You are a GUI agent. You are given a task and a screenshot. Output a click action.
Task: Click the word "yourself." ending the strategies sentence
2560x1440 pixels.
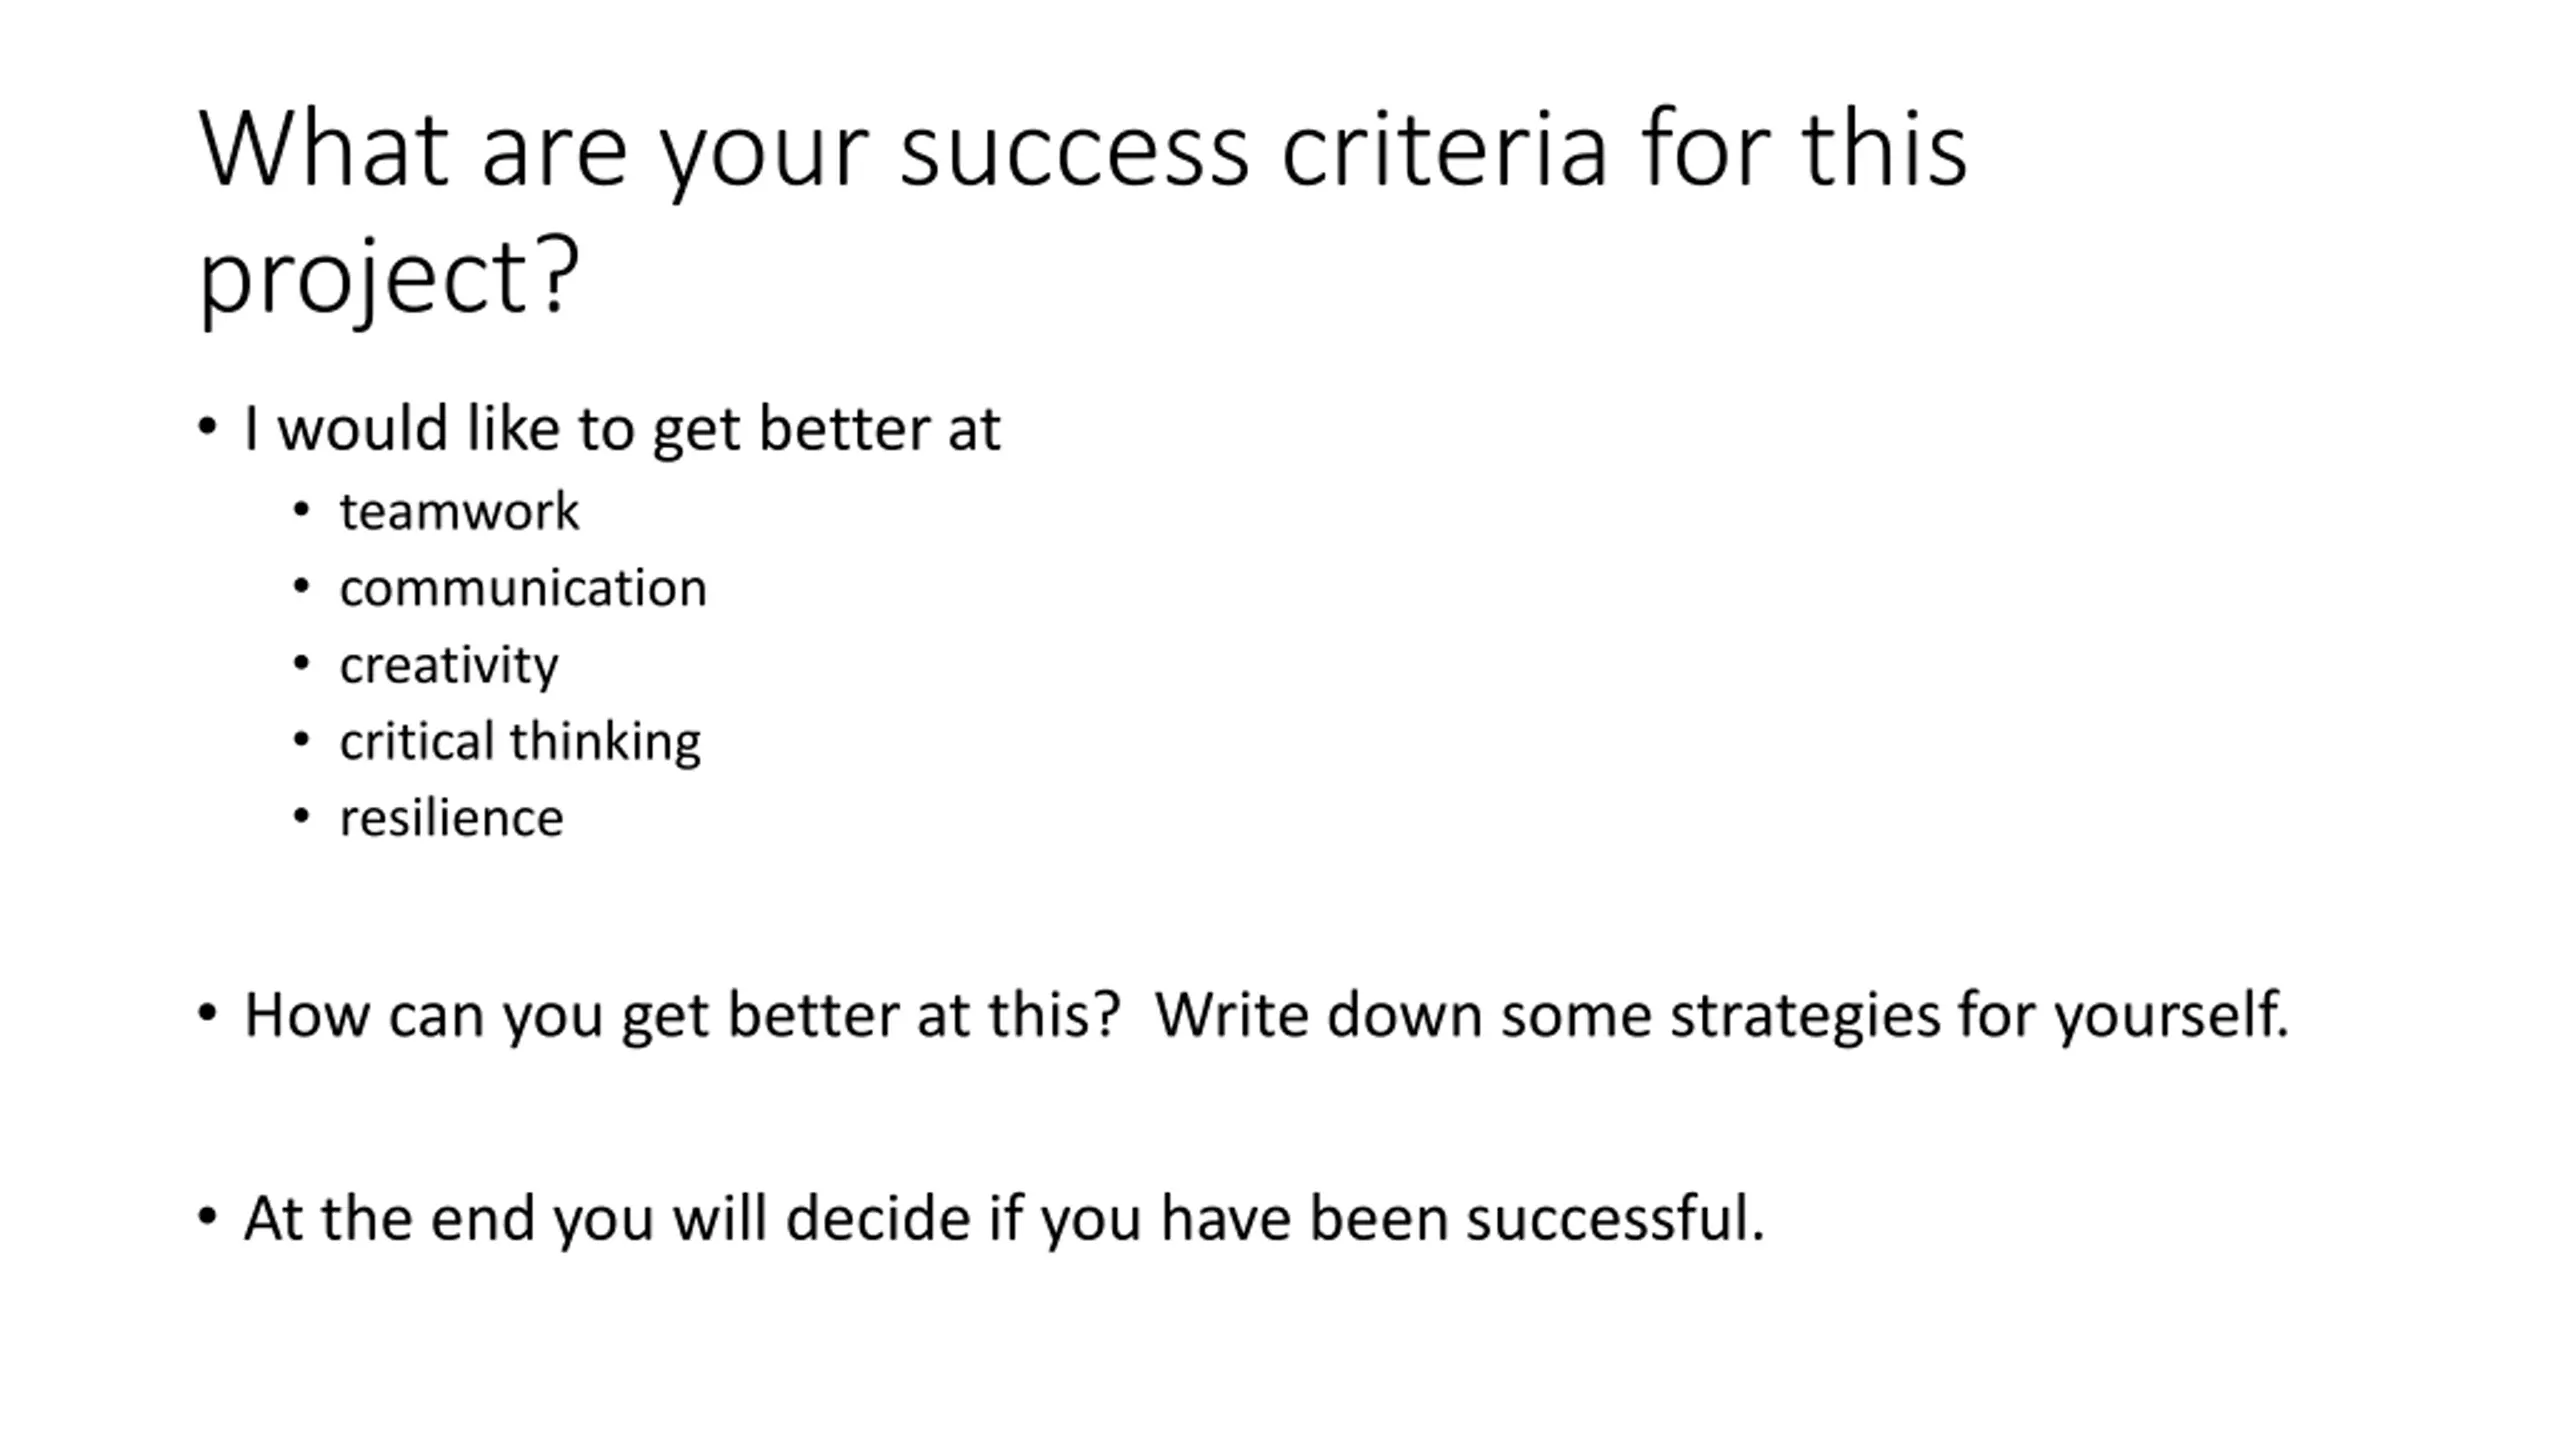(2171, 1016)
